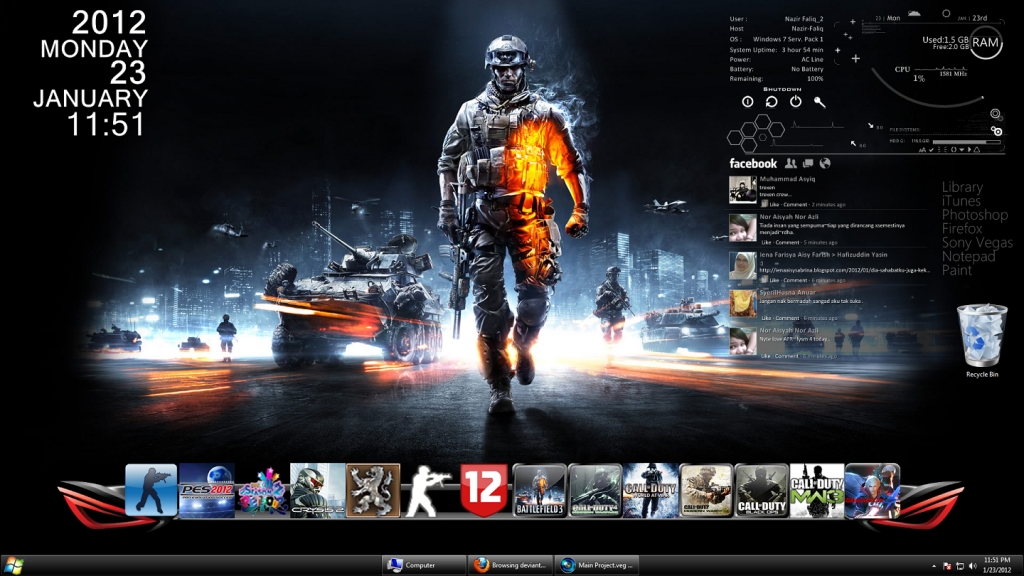Open Facebook messages icon in widget

[x=808, y=163]
